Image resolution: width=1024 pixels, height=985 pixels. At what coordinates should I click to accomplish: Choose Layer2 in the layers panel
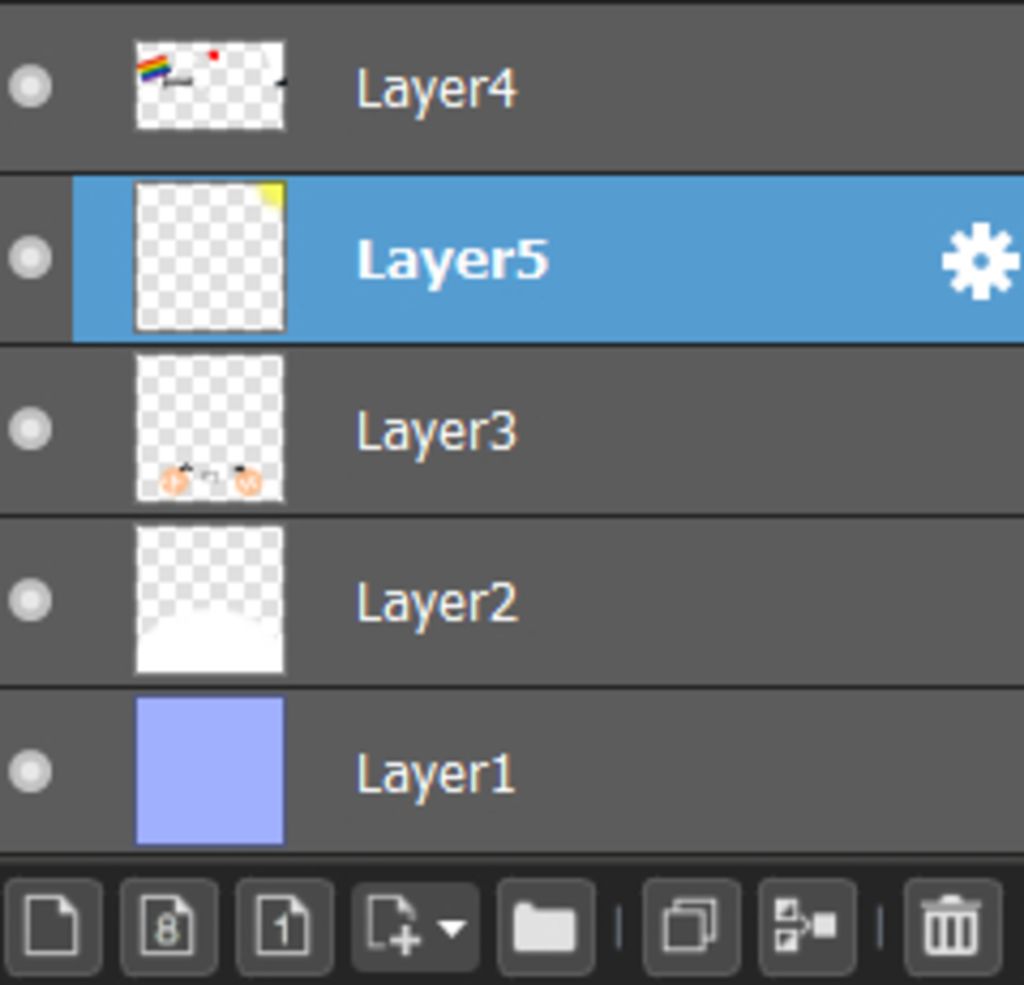[x=436, y=603]
